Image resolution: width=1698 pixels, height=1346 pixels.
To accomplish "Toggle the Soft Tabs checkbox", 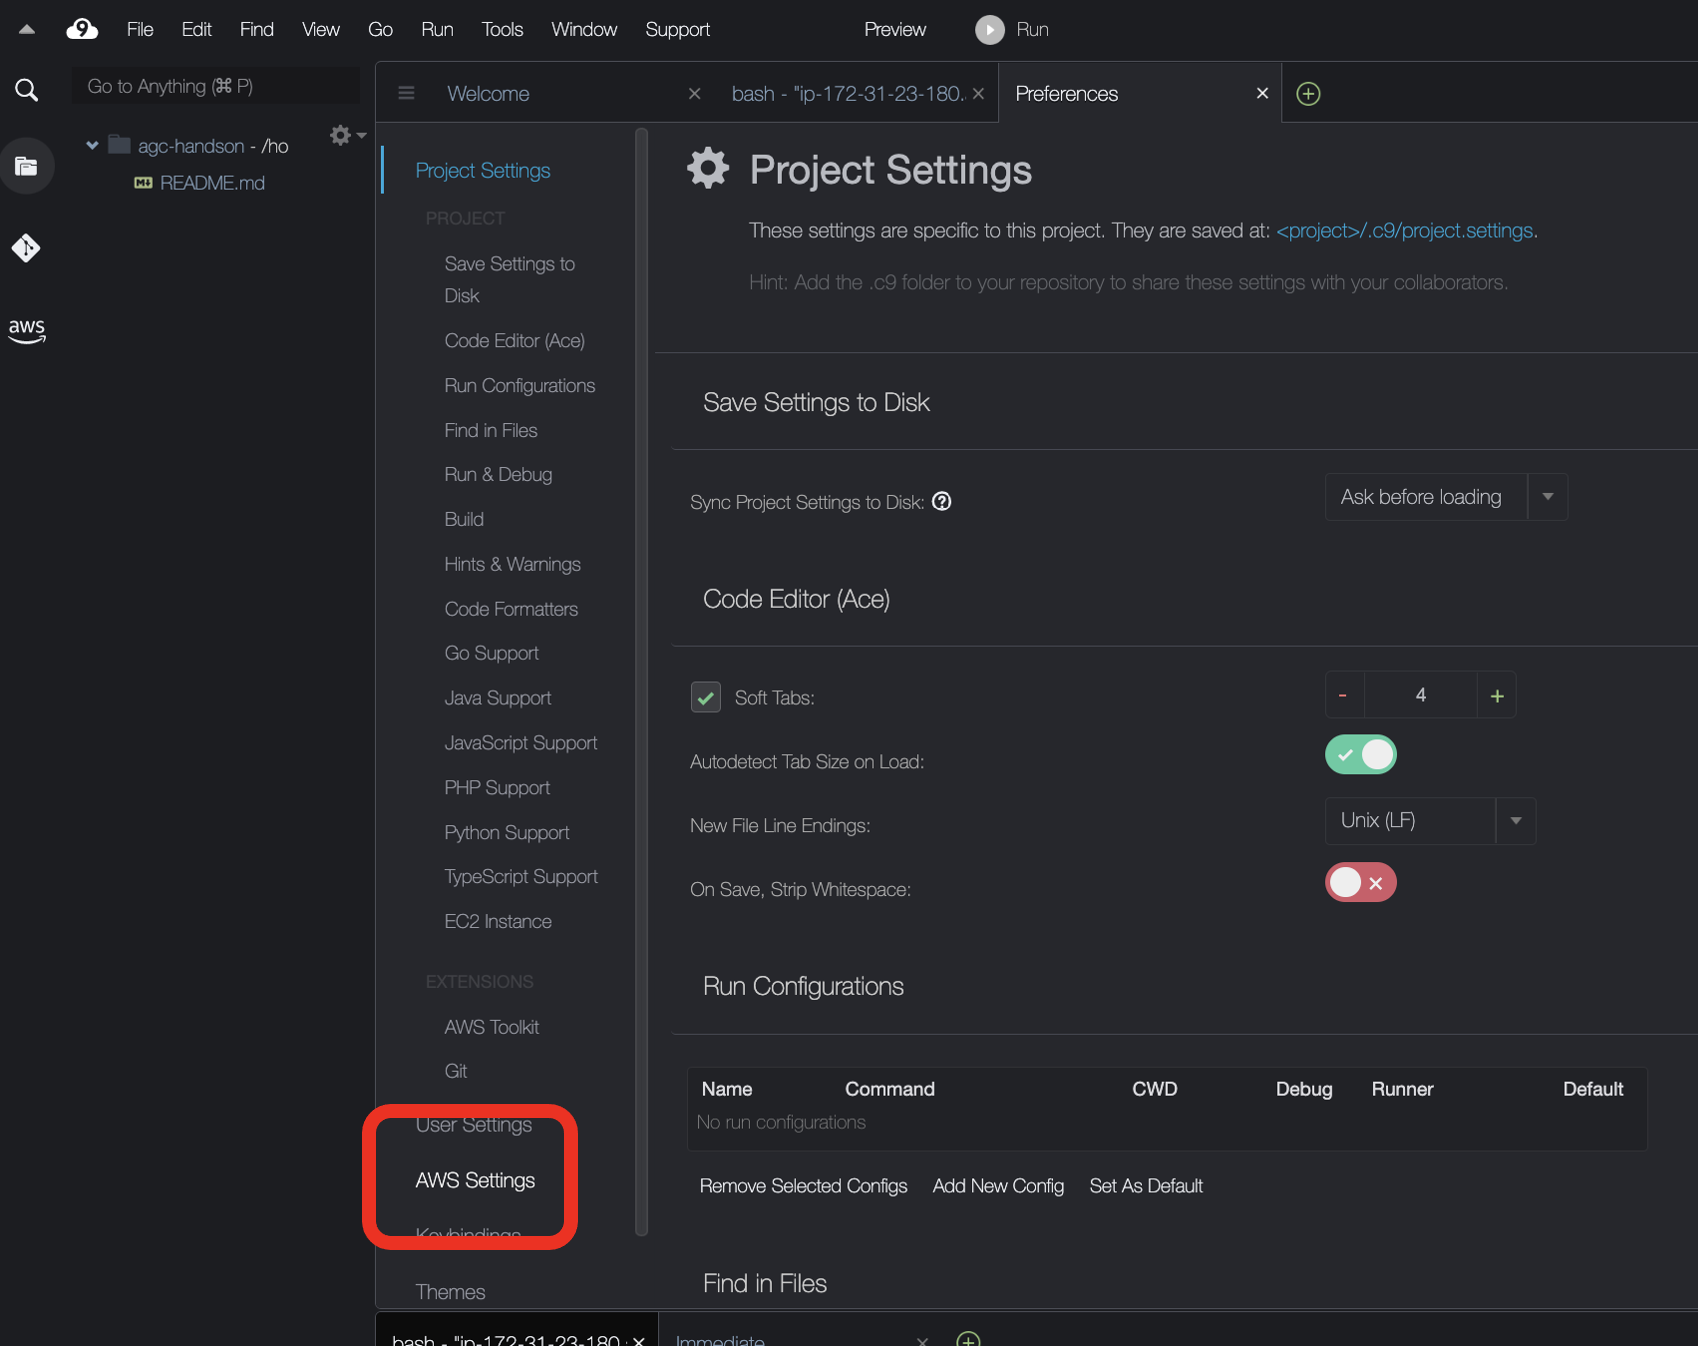I will point(706,697).
